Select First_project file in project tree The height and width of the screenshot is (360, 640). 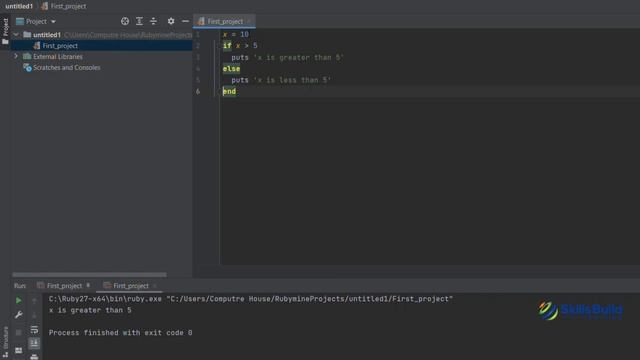[60, 46]
